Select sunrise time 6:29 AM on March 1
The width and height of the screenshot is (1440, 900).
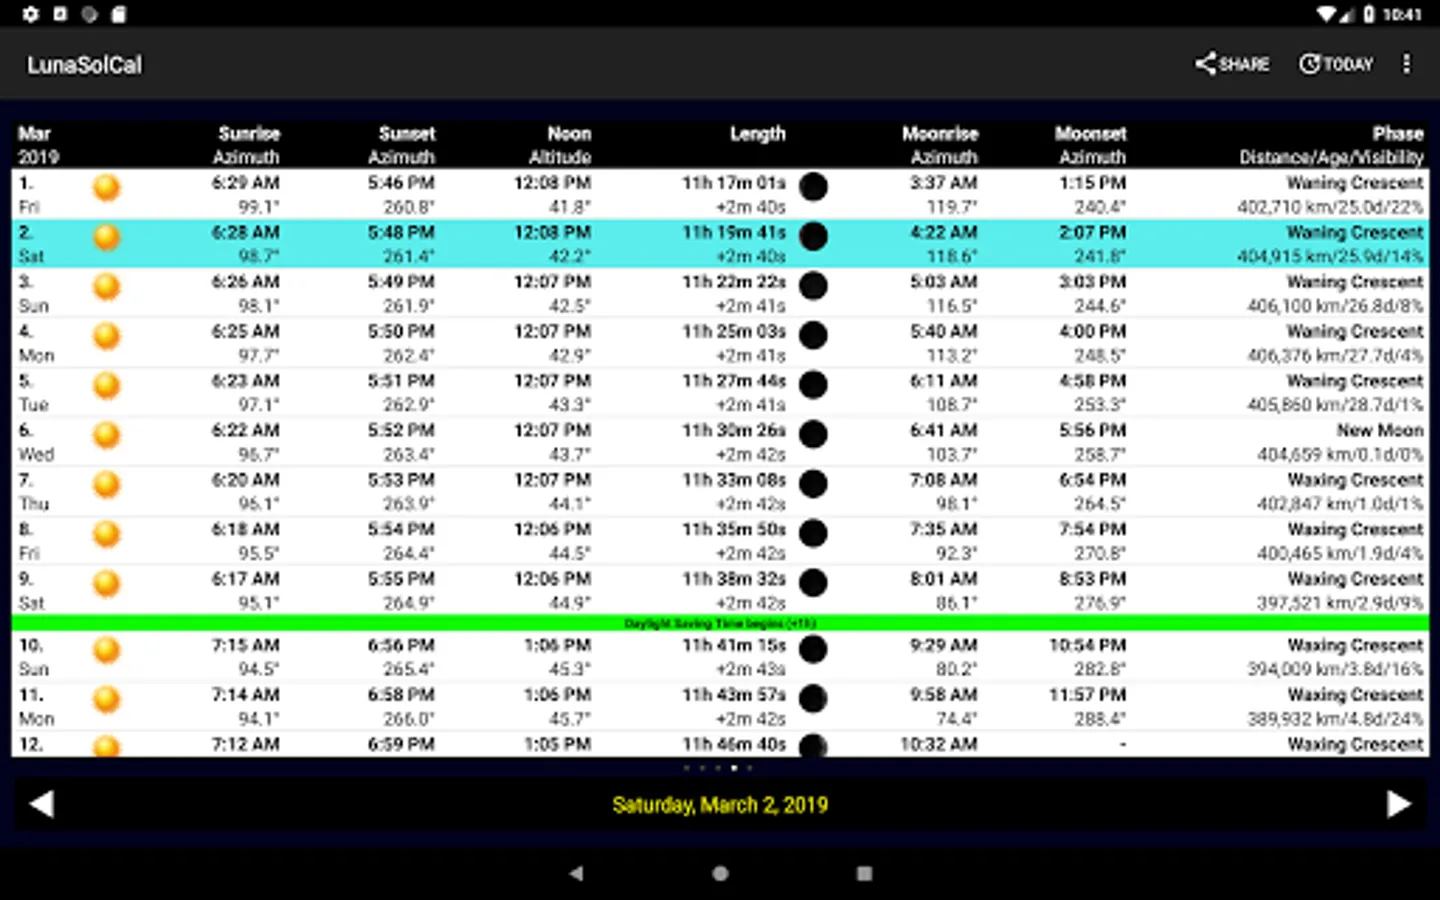click(x=245, y=183)
